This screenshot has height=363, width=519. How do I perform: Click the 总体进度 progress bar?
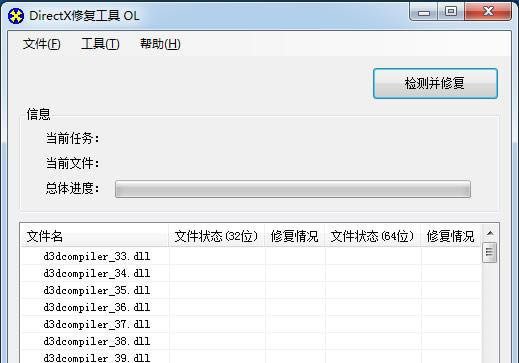point(293,189)
